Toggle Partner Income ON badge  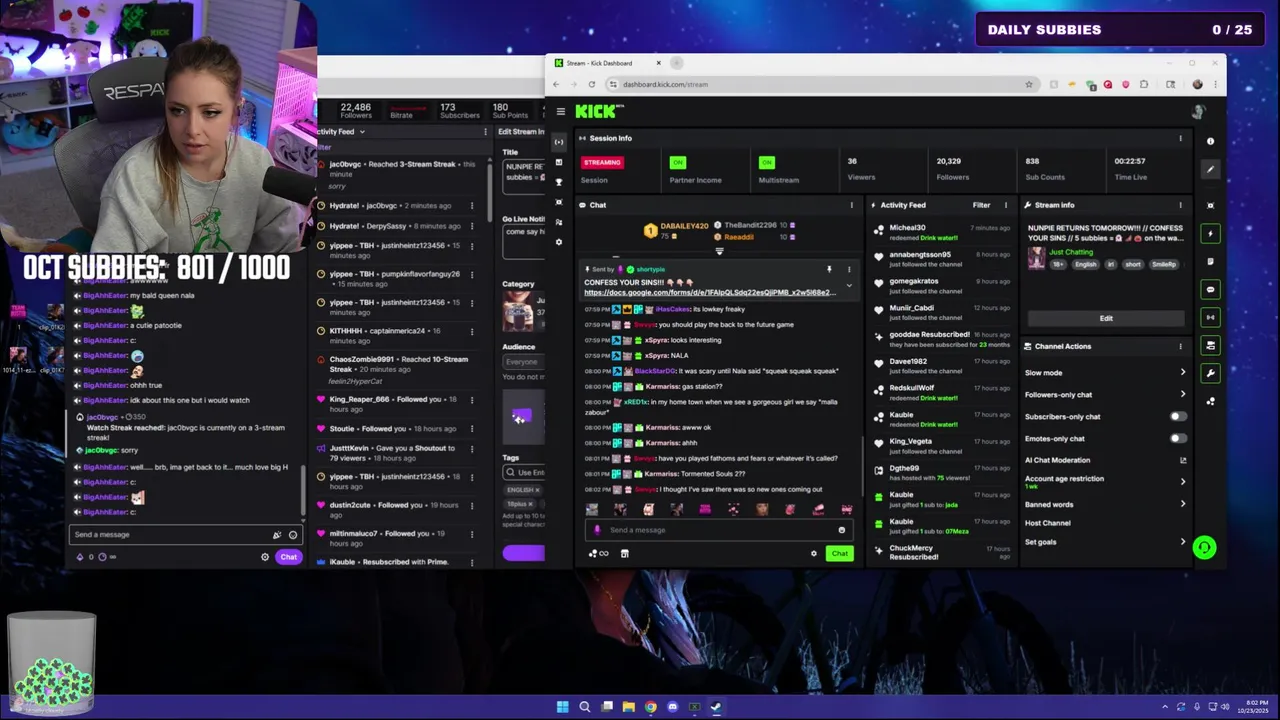coord(678,162)
